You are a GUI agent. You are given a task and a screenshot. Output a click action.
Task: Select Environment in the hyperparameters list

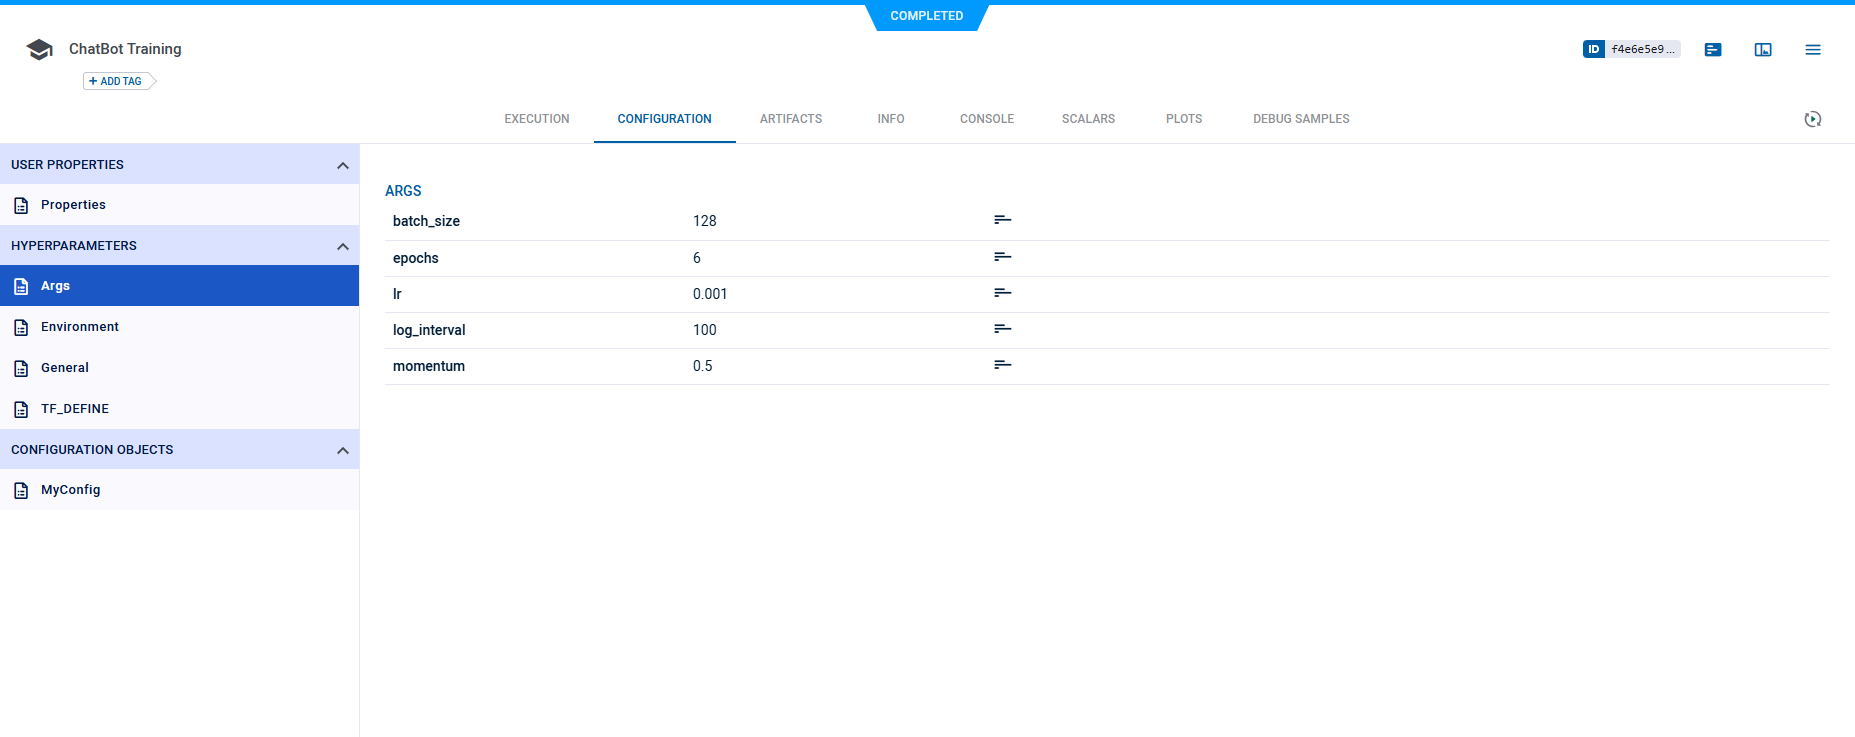point(80,327)
